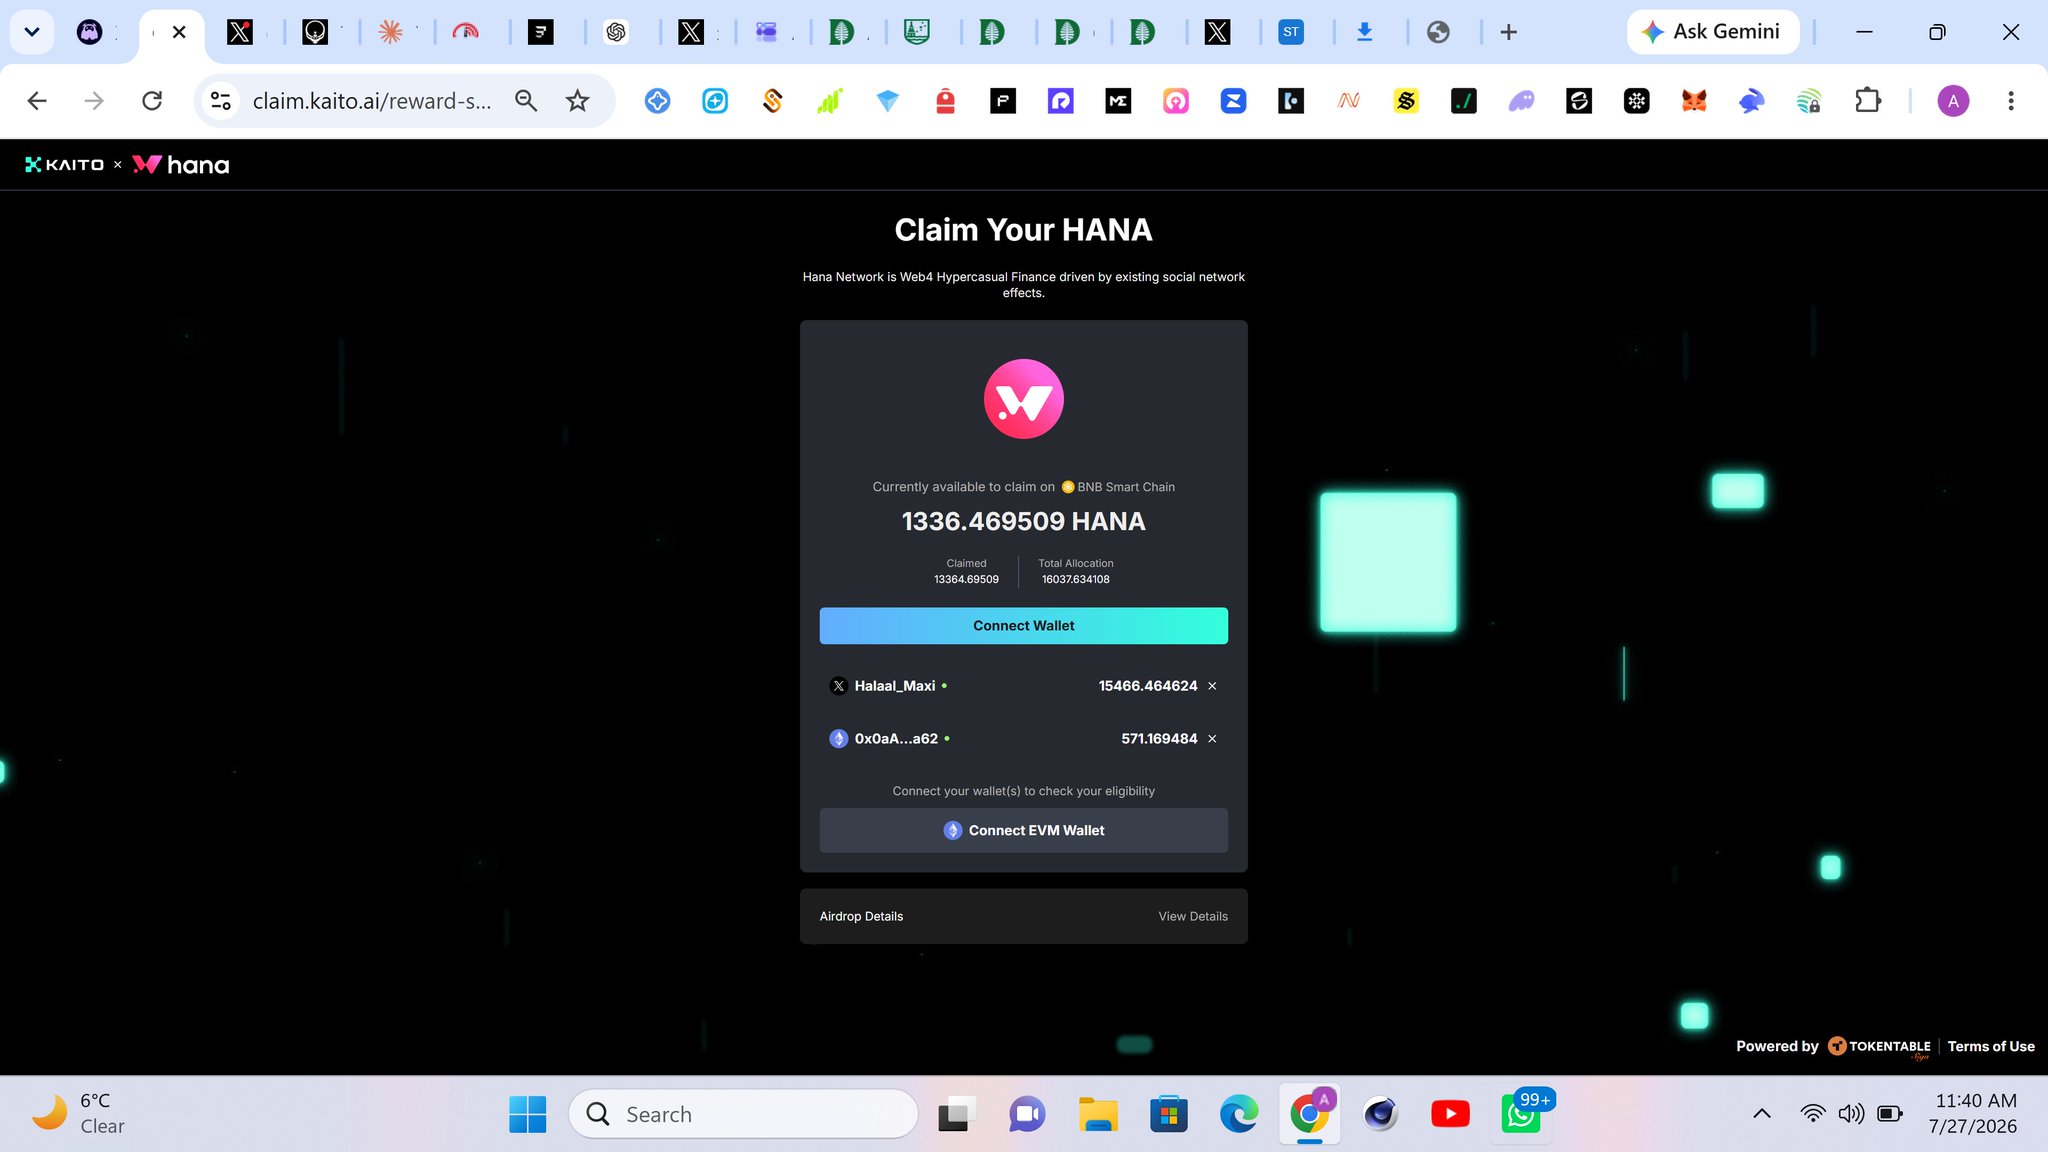2048x1152 pixels.
Task: Open the blue rabbit extension icon
Action: coord(1752,101)
